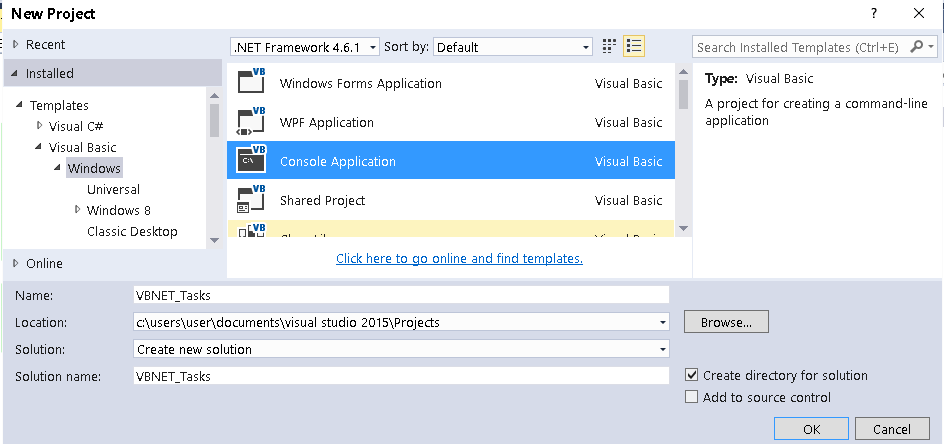
Task: Click the search magnifier icon
Action: point(916,46)
